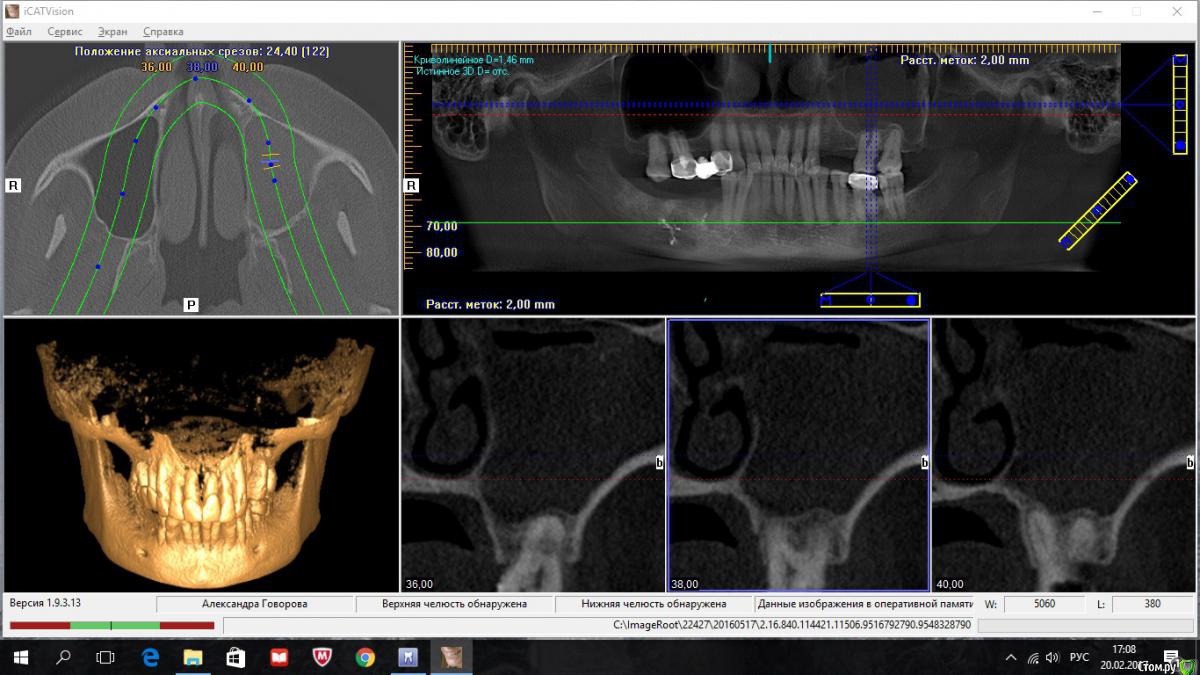Click the horizontal yellow slice-position widget
The width and height of the screenshot is (1200, 675).
tap(870, 300)
